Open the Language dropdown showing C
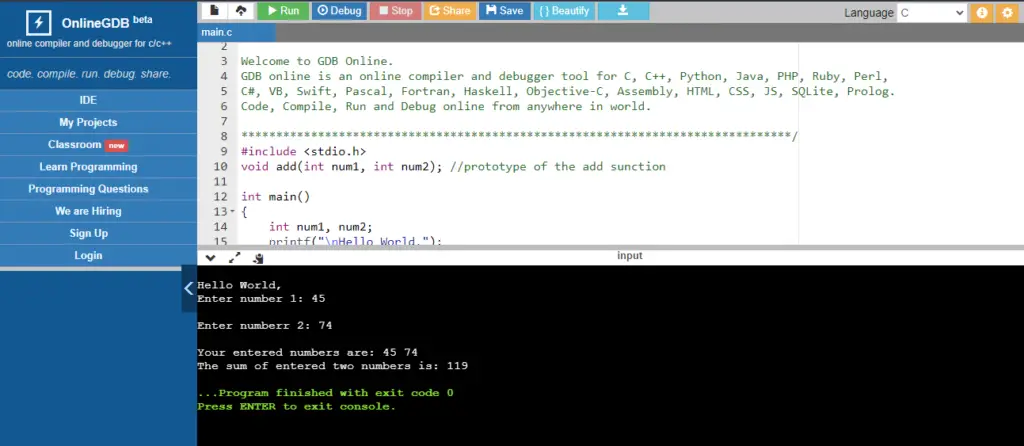 931,12
